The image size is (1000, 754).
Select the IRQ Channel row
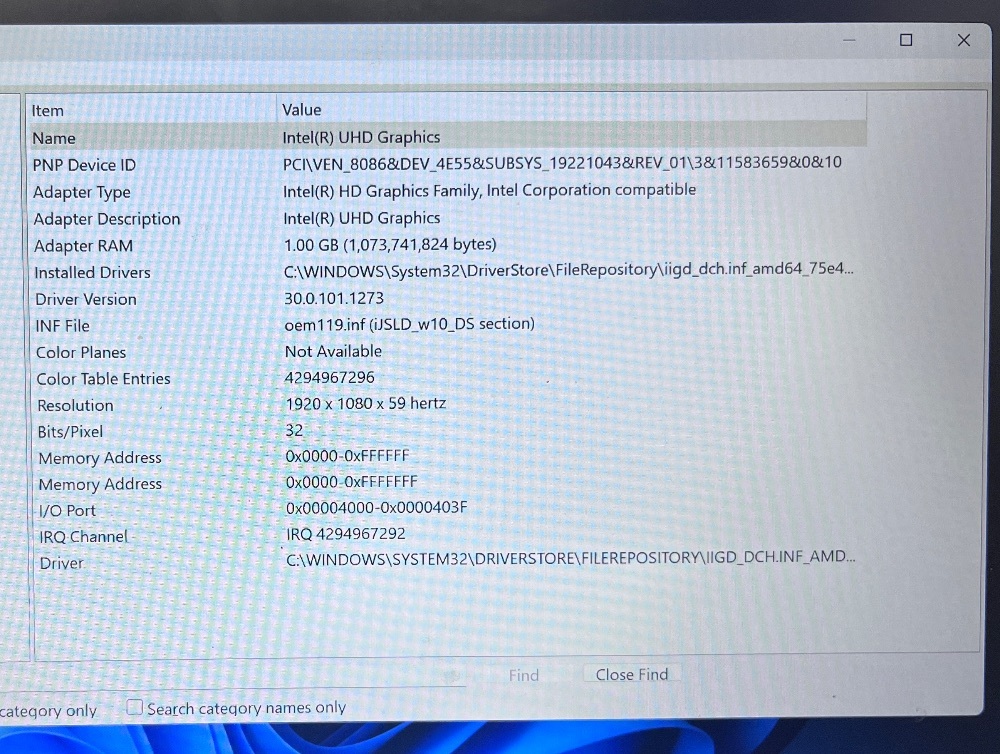point(448,535)
